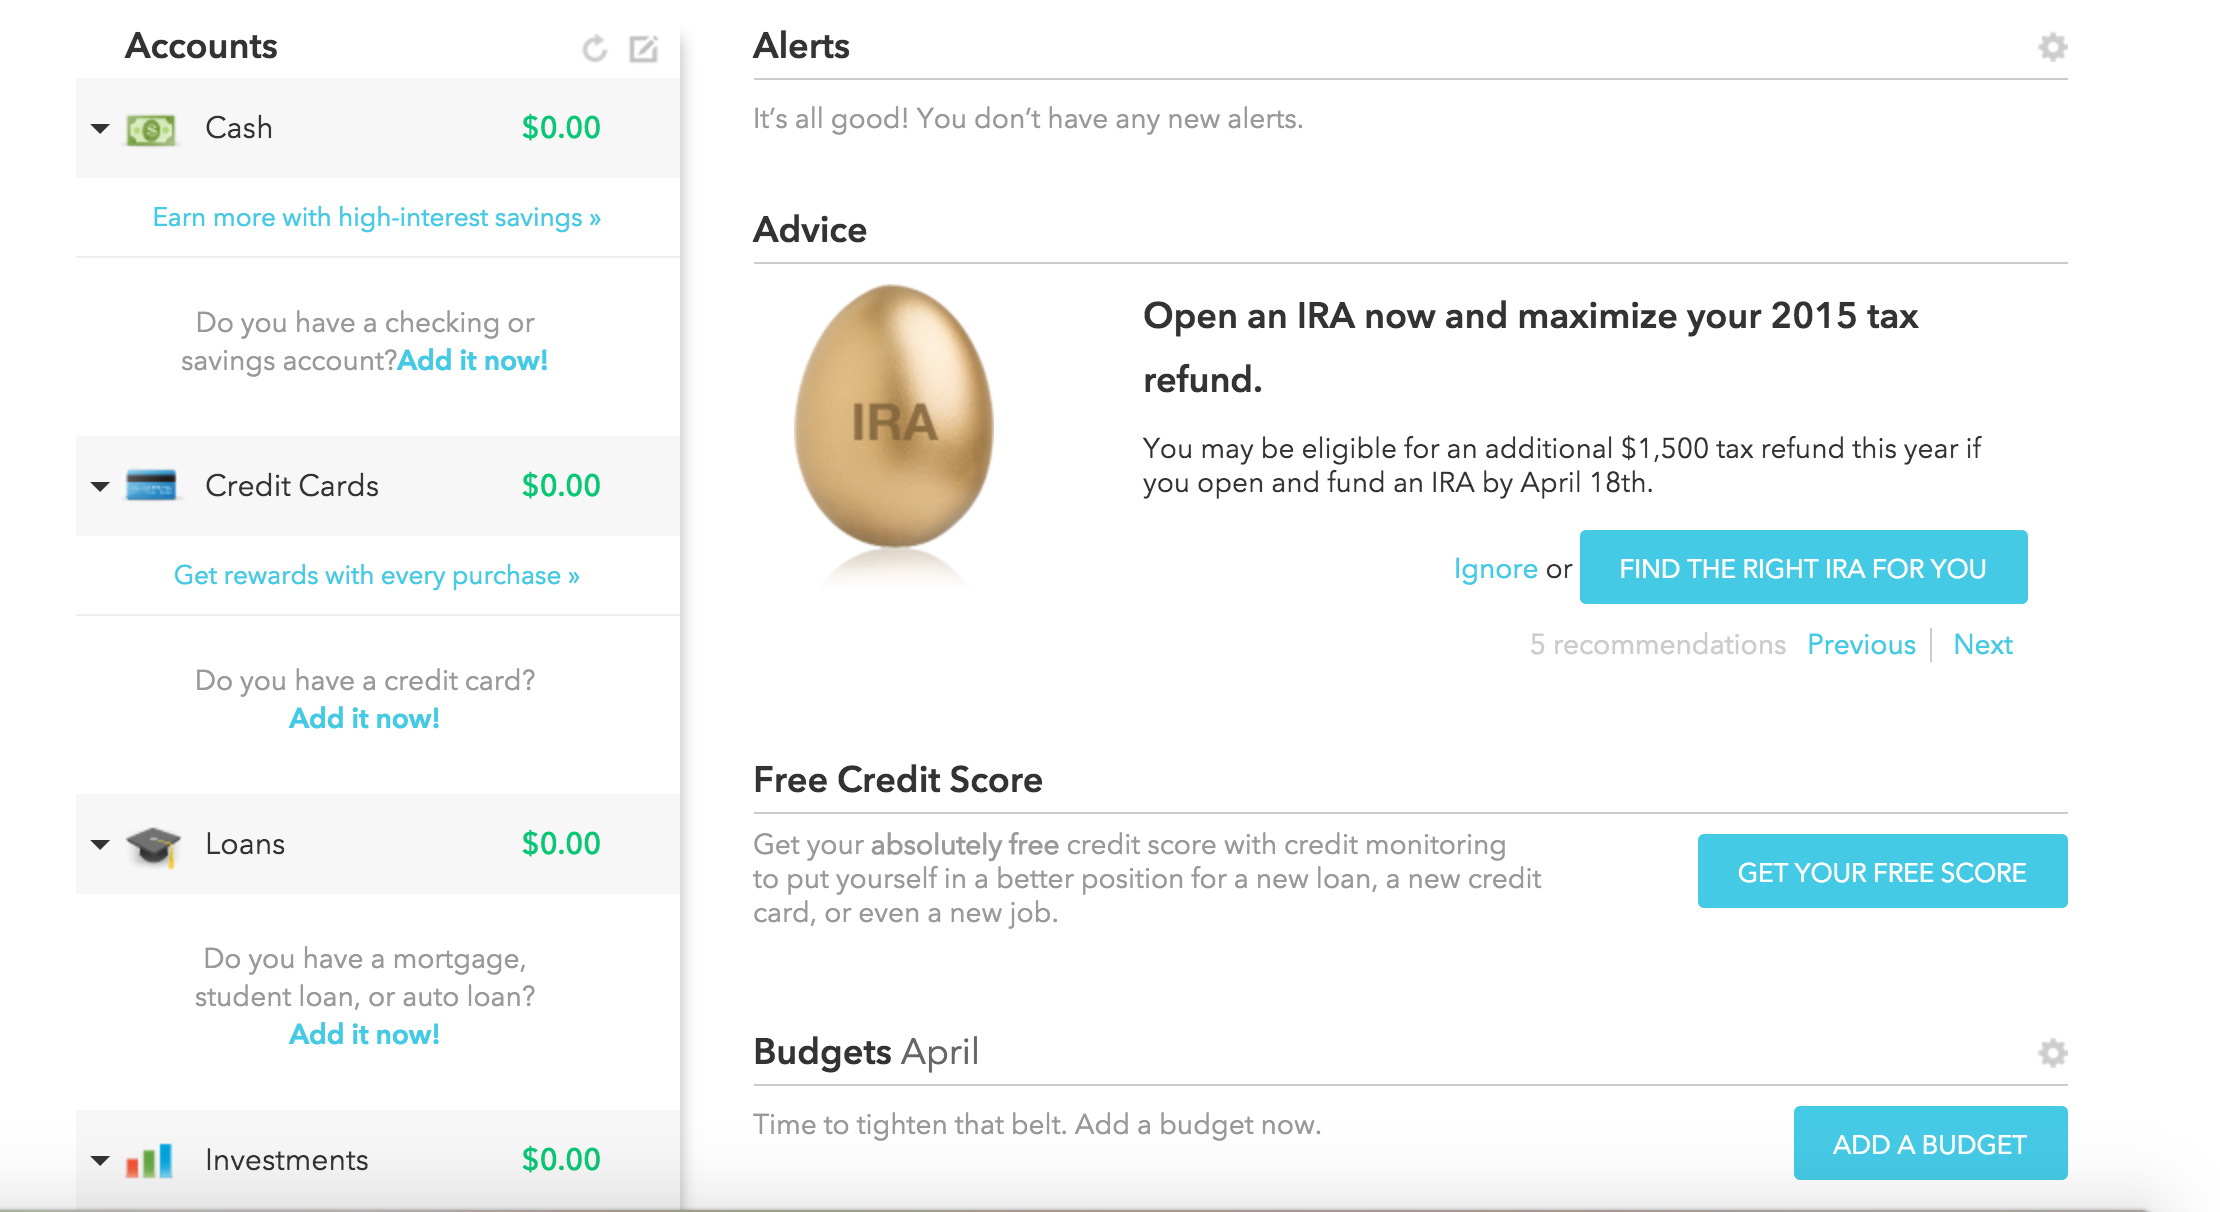This screenshot has width=2220, height=1212.
Task: Open Budgets settings gear icon
Action: [2052, 1053]
